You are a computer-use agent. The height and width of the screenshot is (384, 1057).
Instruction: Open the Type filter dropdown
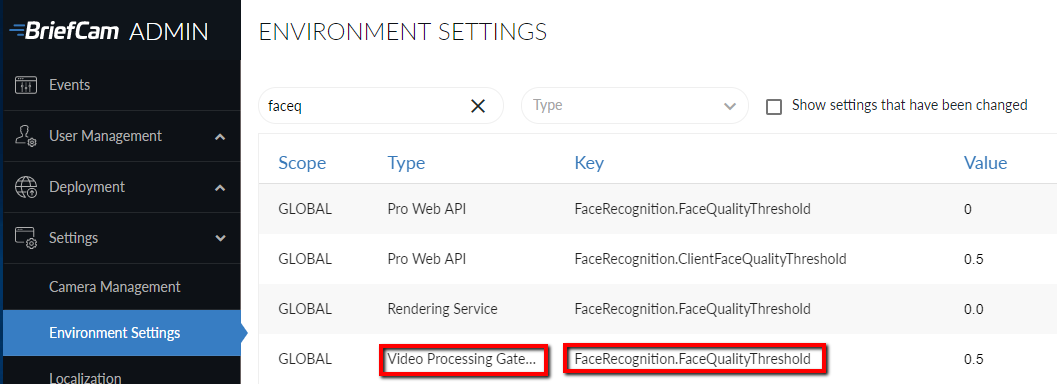click(x=634, y=106)
